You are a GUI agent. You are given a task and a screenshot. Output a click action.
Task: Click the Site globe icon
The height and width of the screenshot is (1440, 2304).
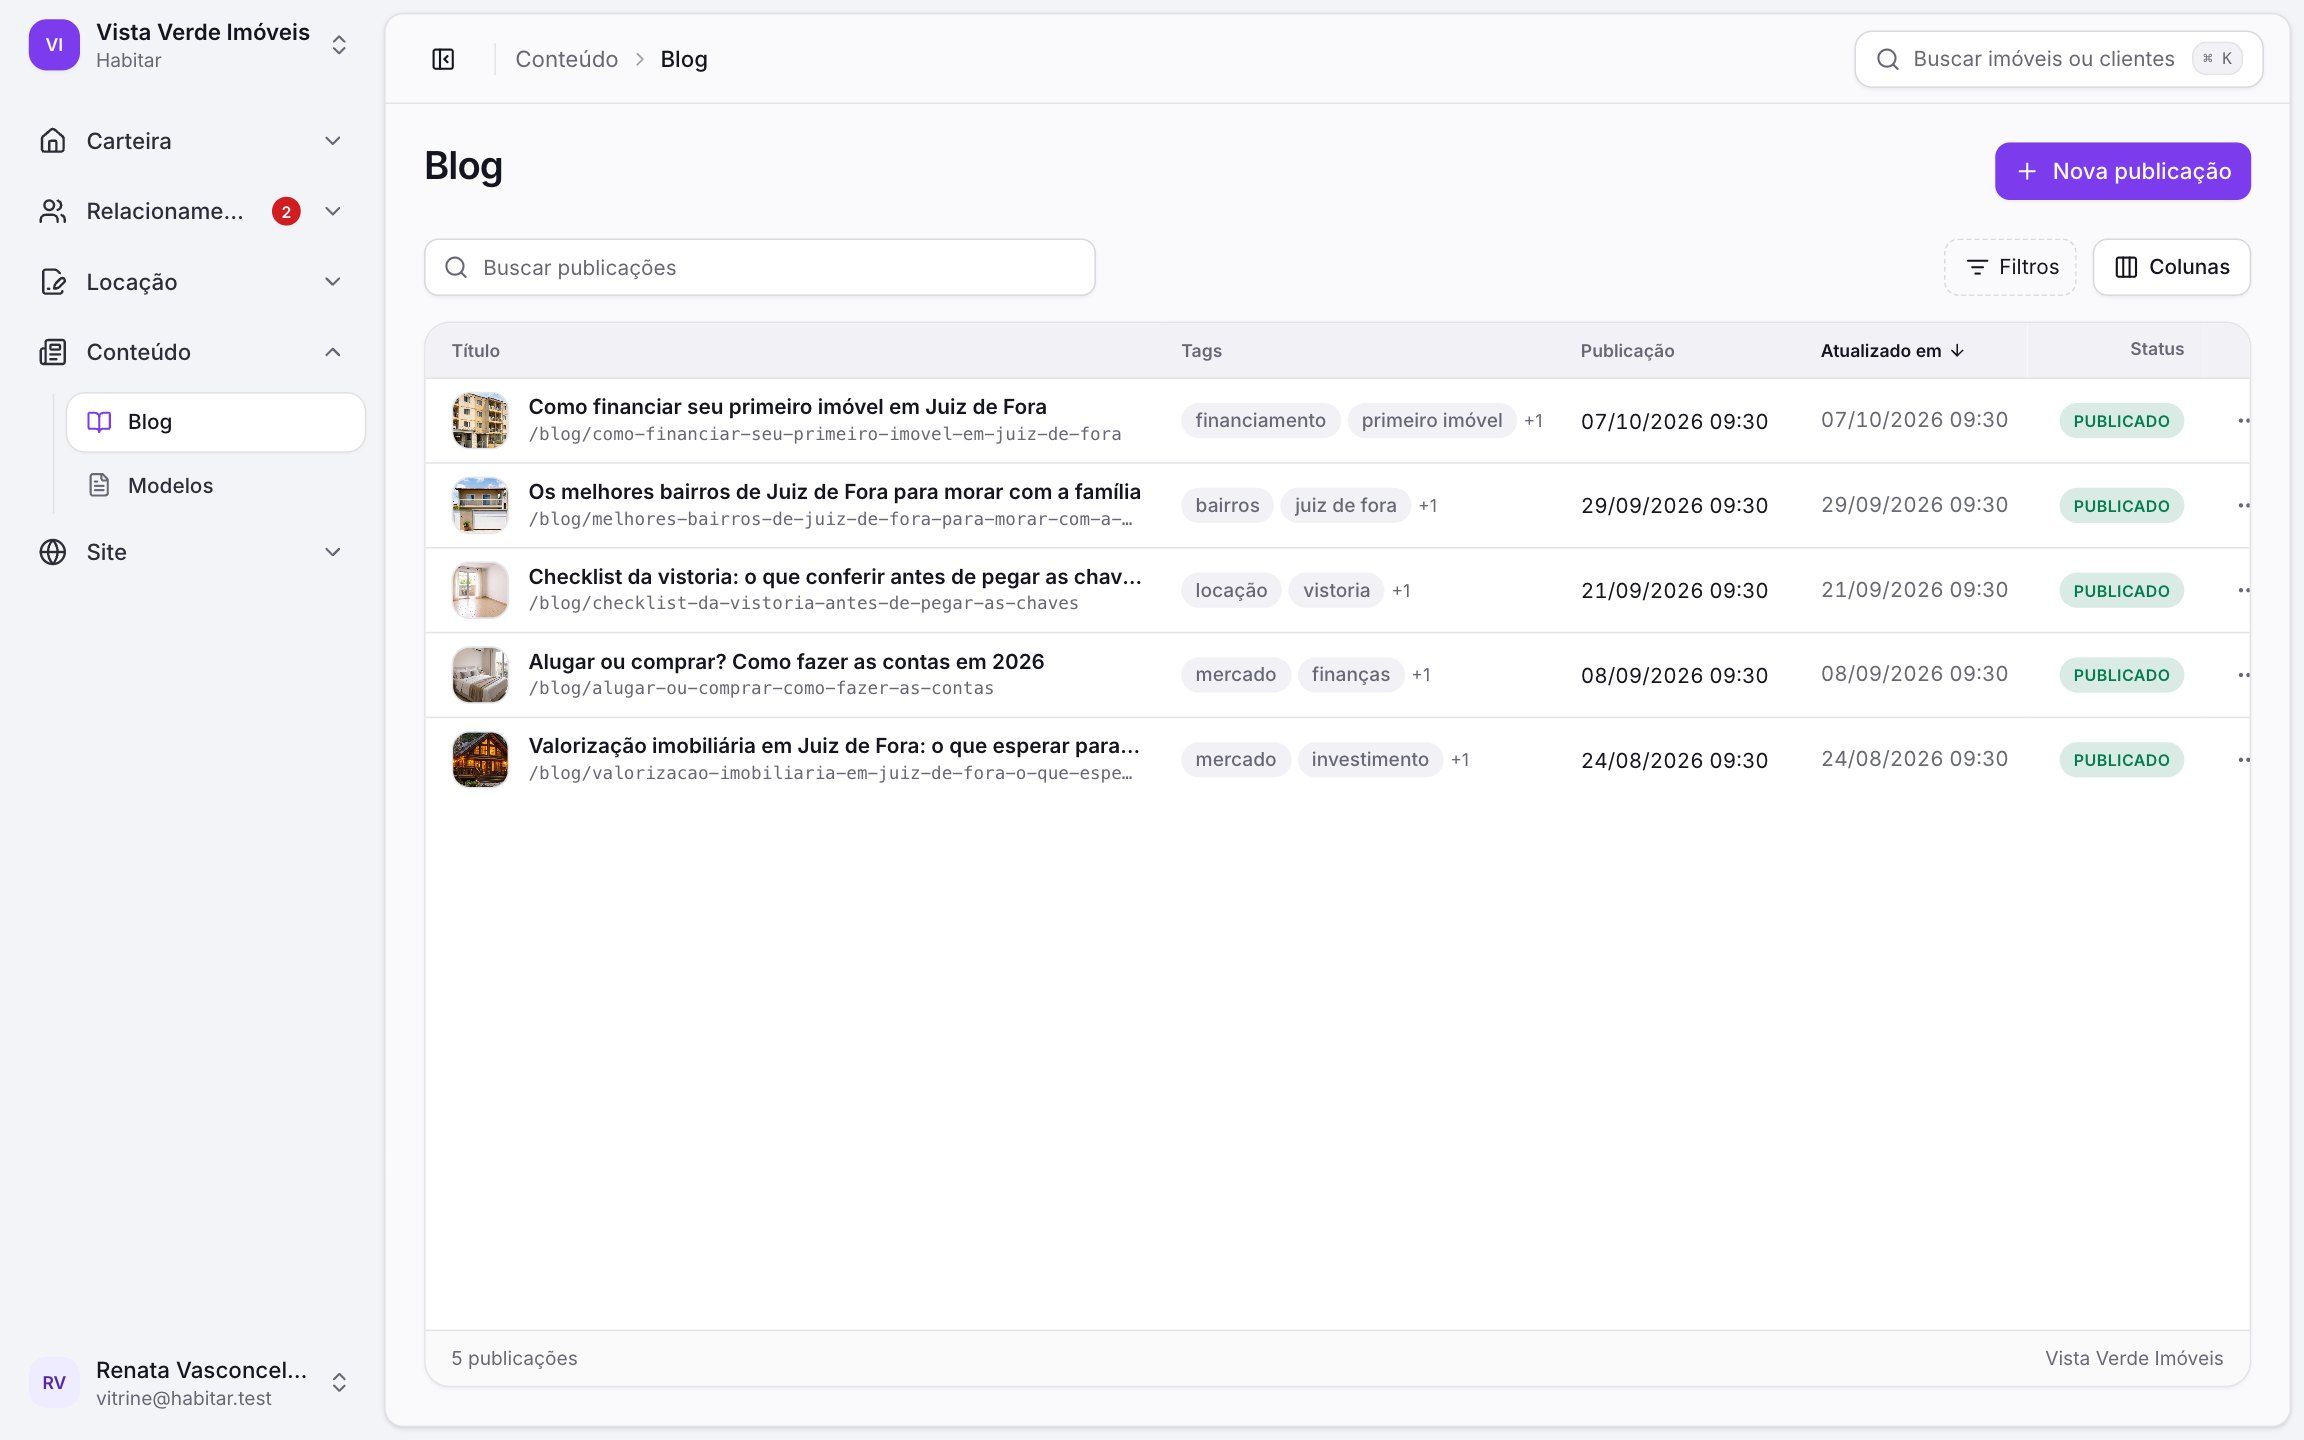pyautogui.click(x=53, y=552)
